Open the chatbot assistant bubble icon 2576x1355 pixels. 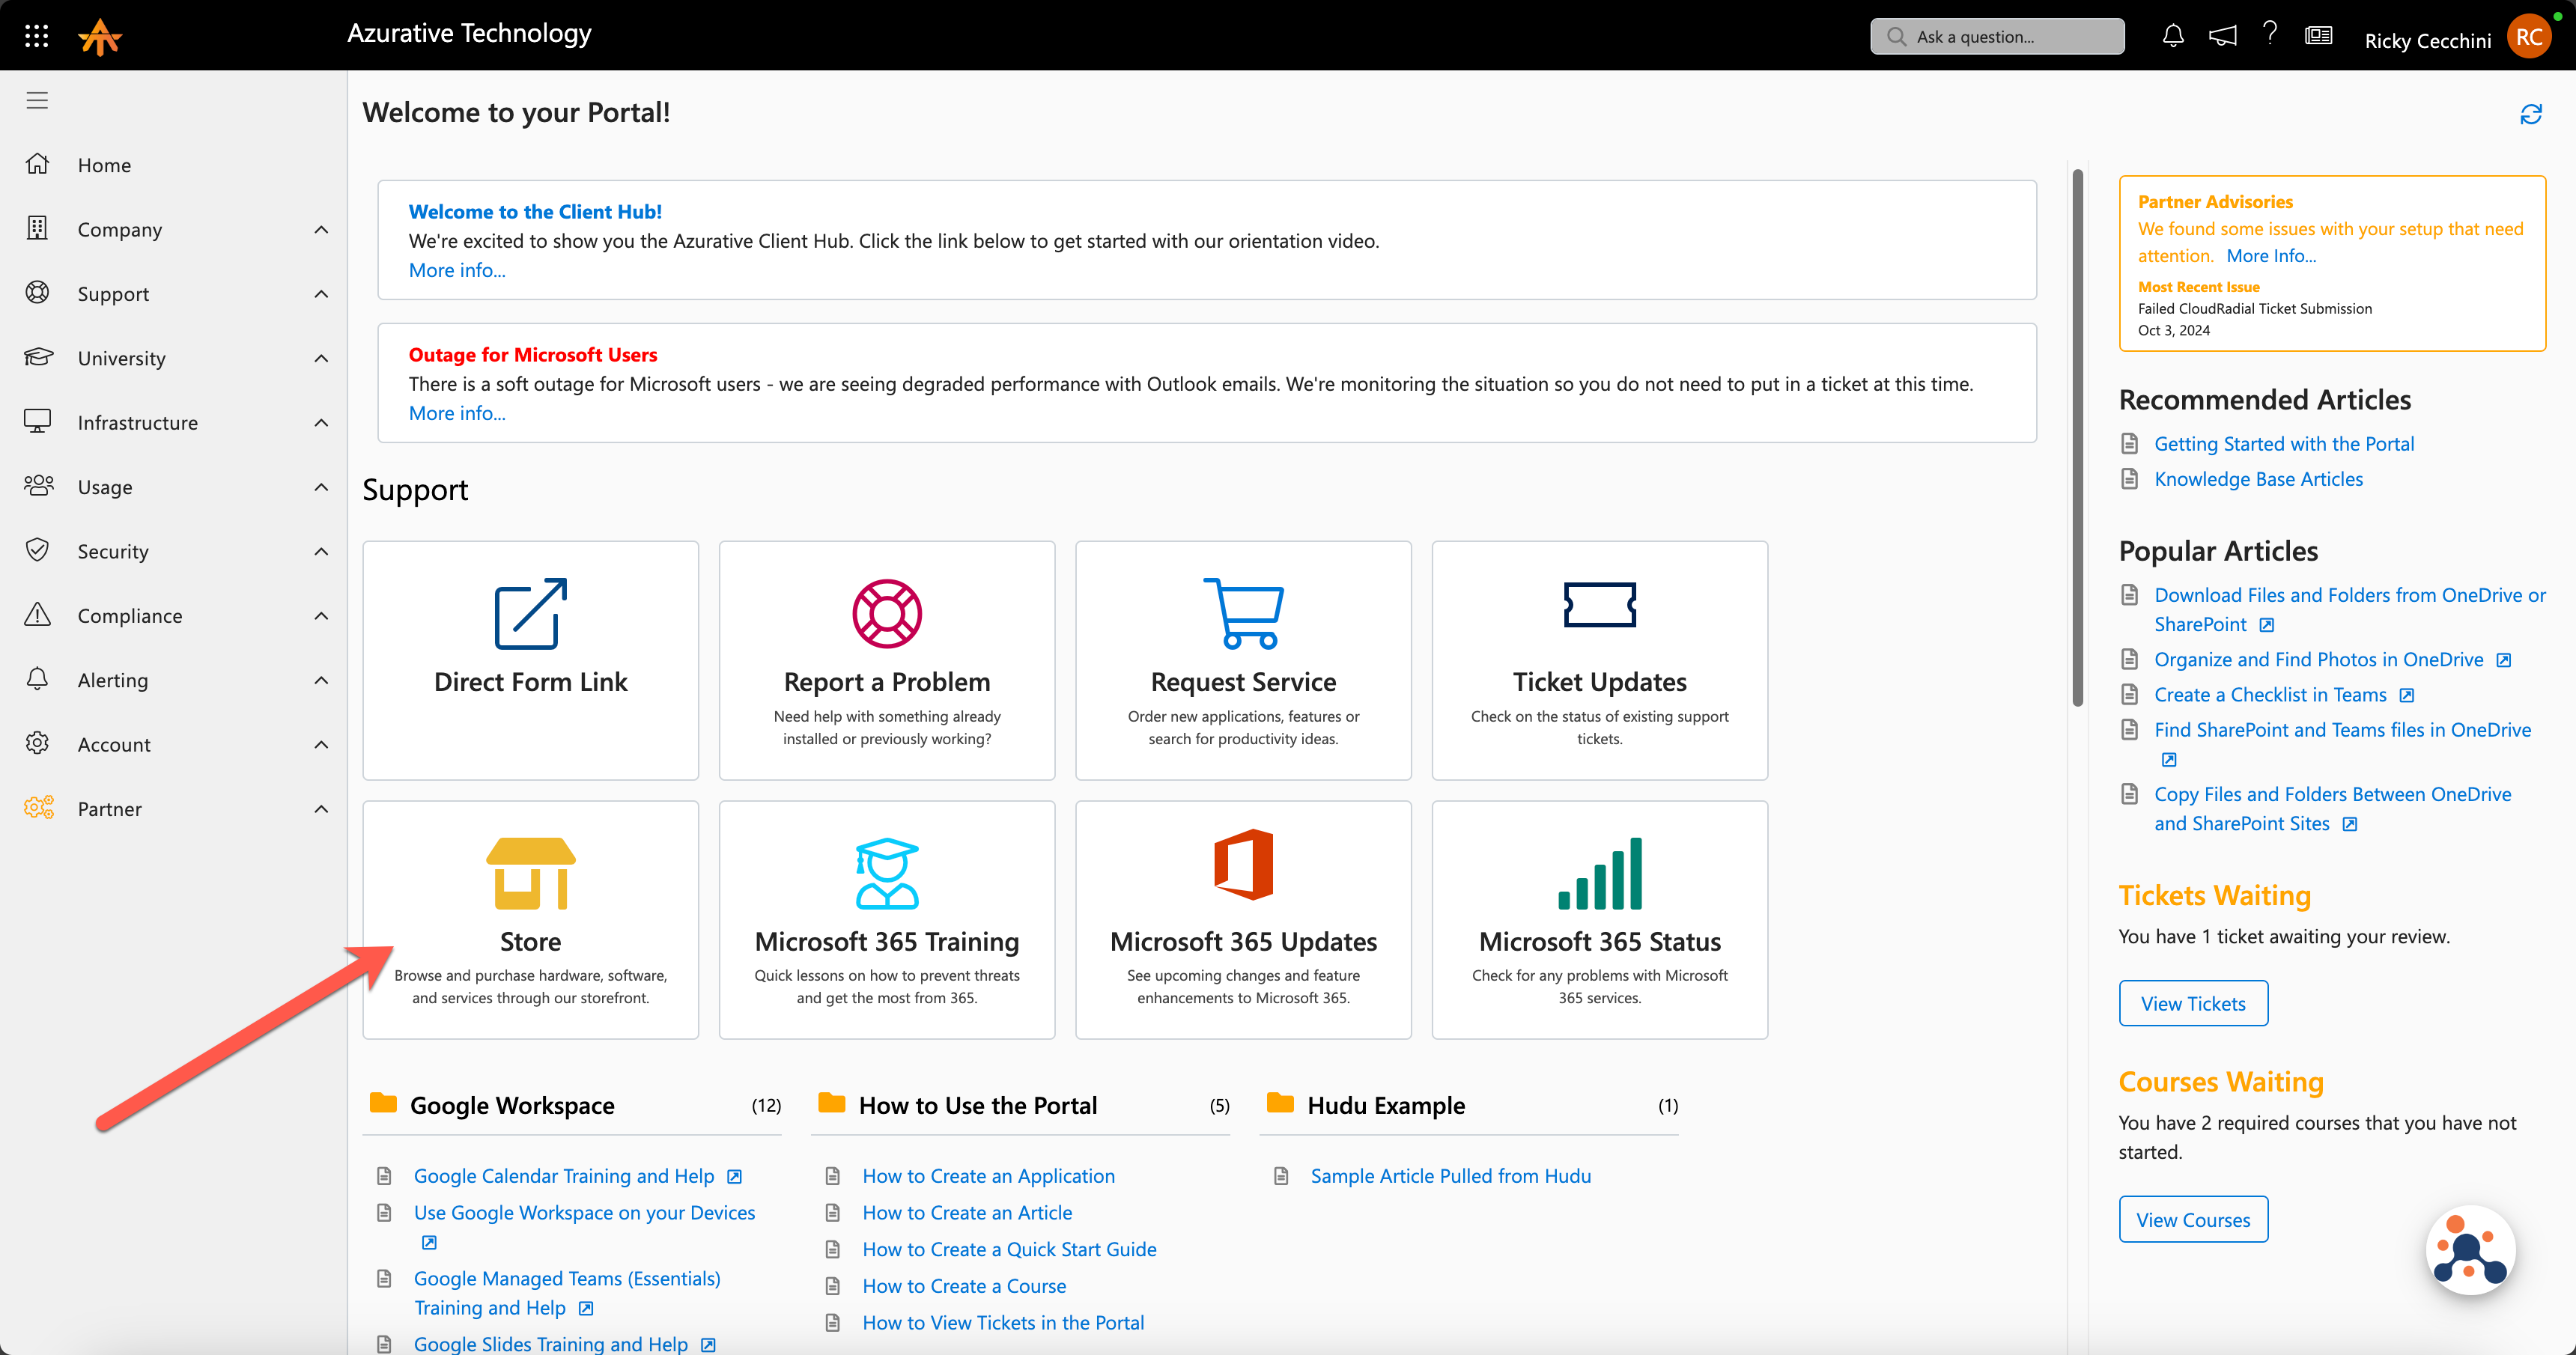(x=2470, y=1250)
